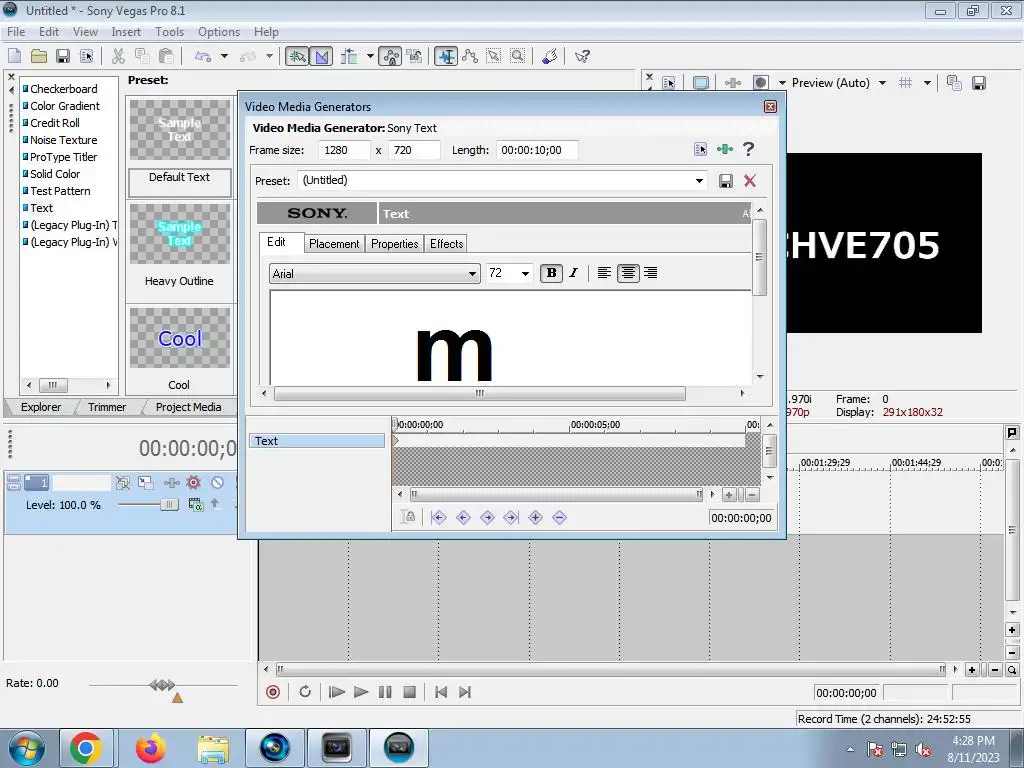Image resolution: width=1024 pixels, height=768 pixels.
Task: Set center text alignment
Action: [x=628, y=273]
